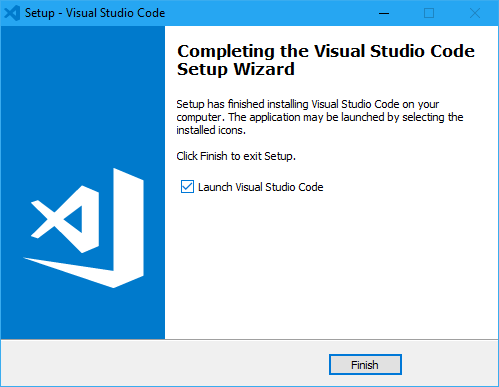Click the "Setup has finished installing" sentence
Image resolution: width=499 pixels, height=387 pixels.
click(307, 104)
